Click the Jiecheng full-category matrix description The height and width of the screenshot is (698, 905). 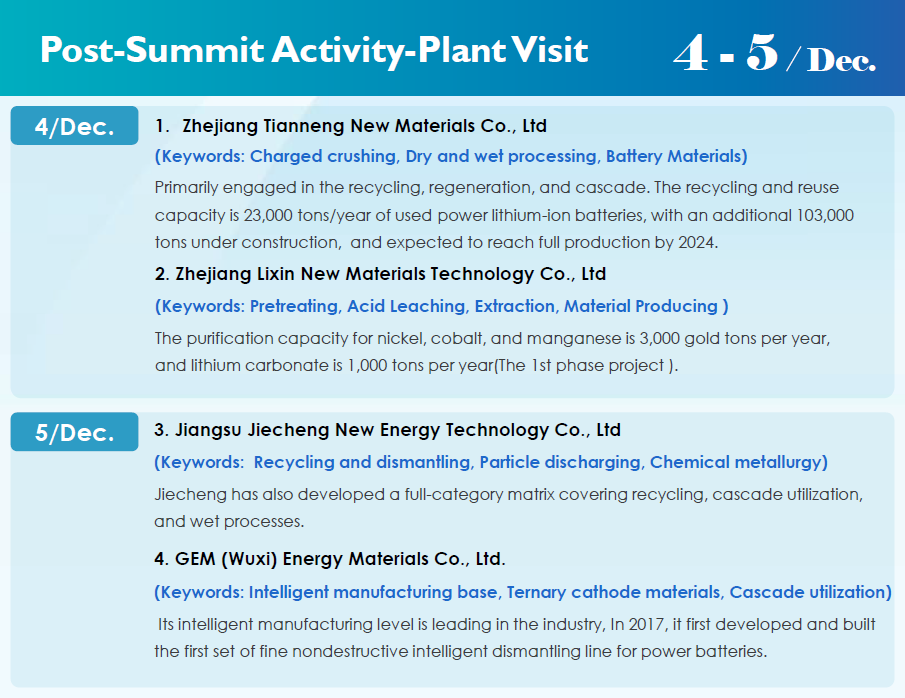click(x=508, y=508)
